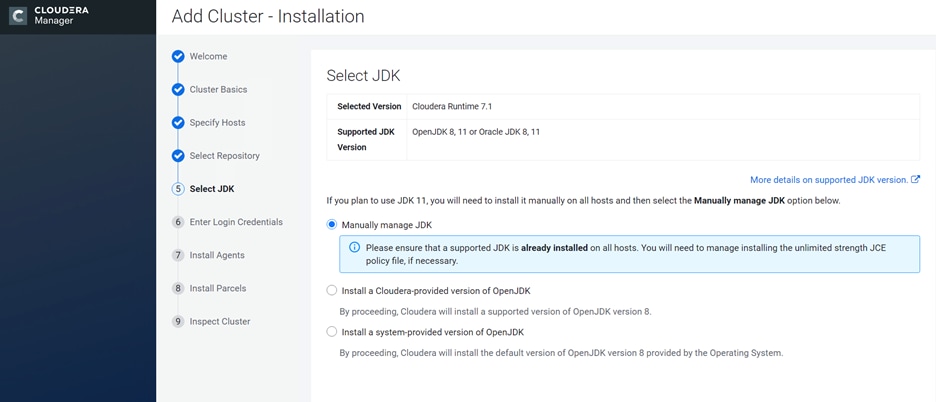Click the step 7 number badge

(178, 255)
